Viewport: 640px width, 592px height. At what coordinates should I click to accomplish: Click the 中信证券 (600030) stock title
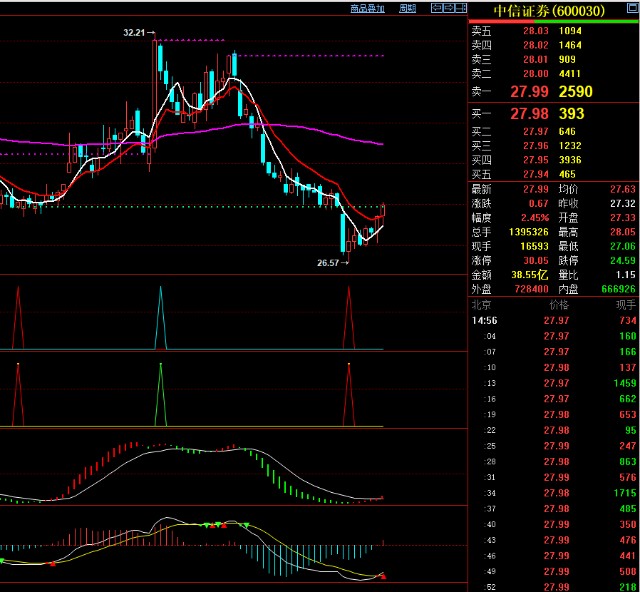tap(544, 10)
